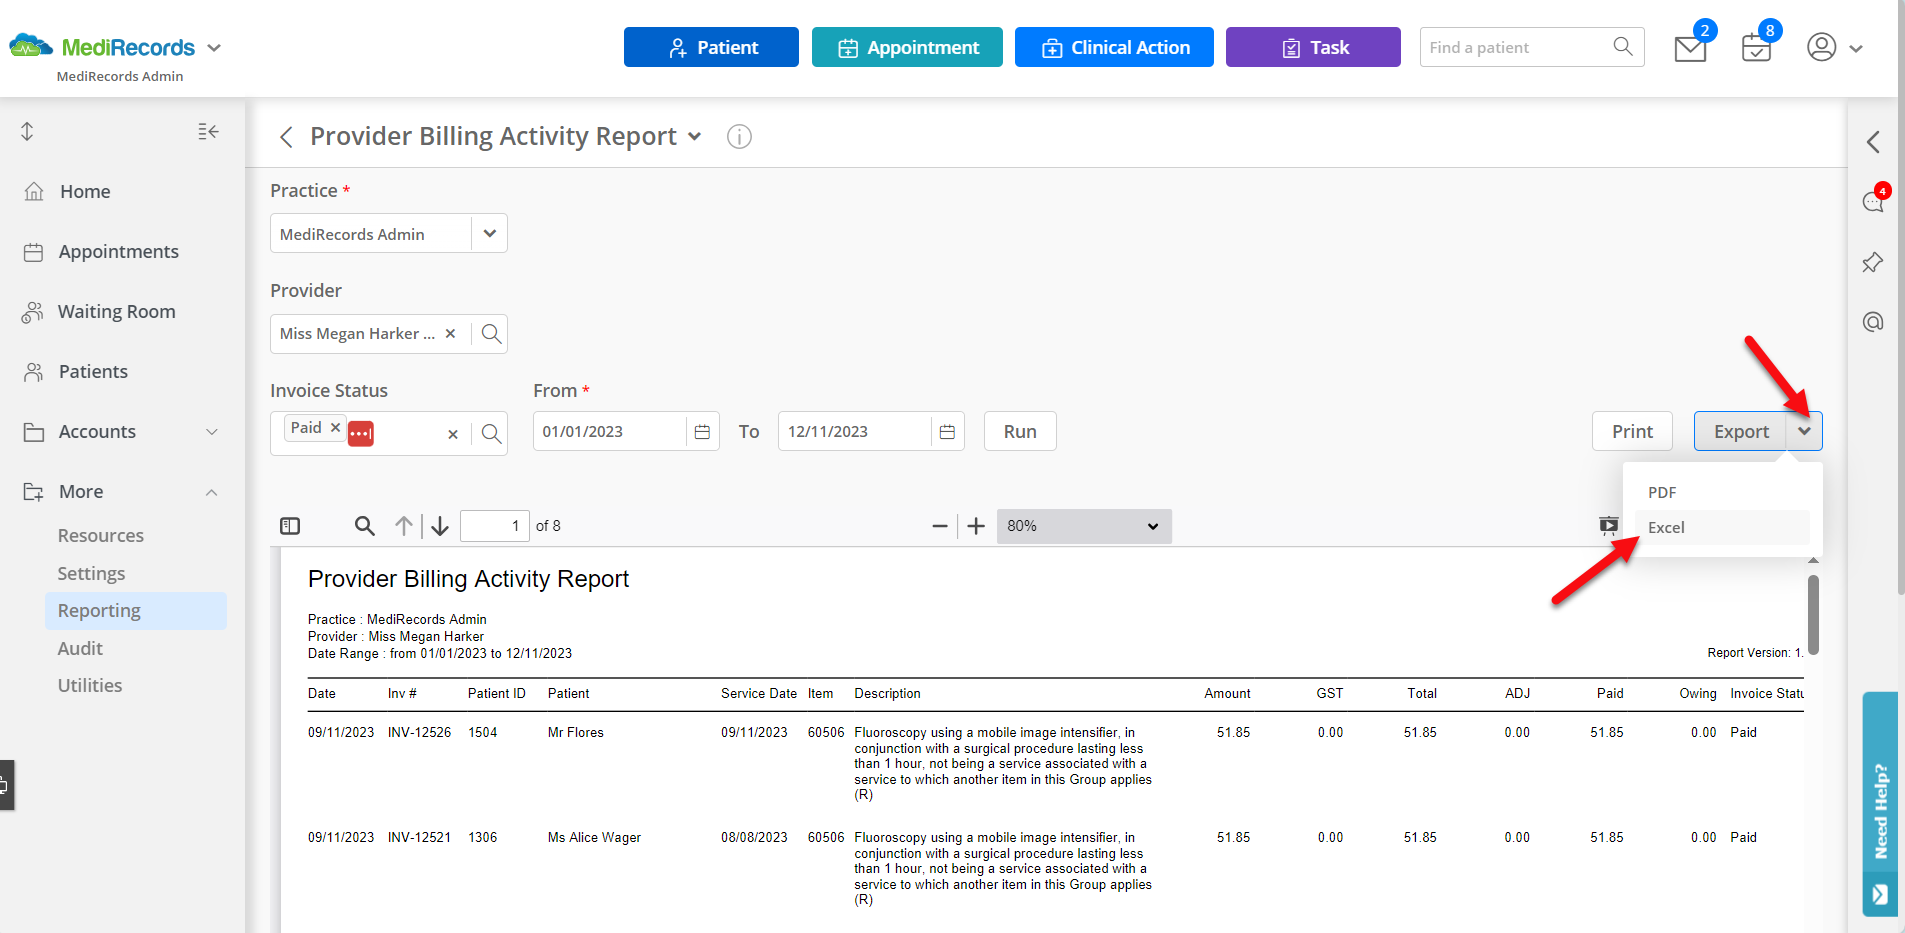
Task: Switch to presentation mode icon
Action: click(x=1608, y=526)
